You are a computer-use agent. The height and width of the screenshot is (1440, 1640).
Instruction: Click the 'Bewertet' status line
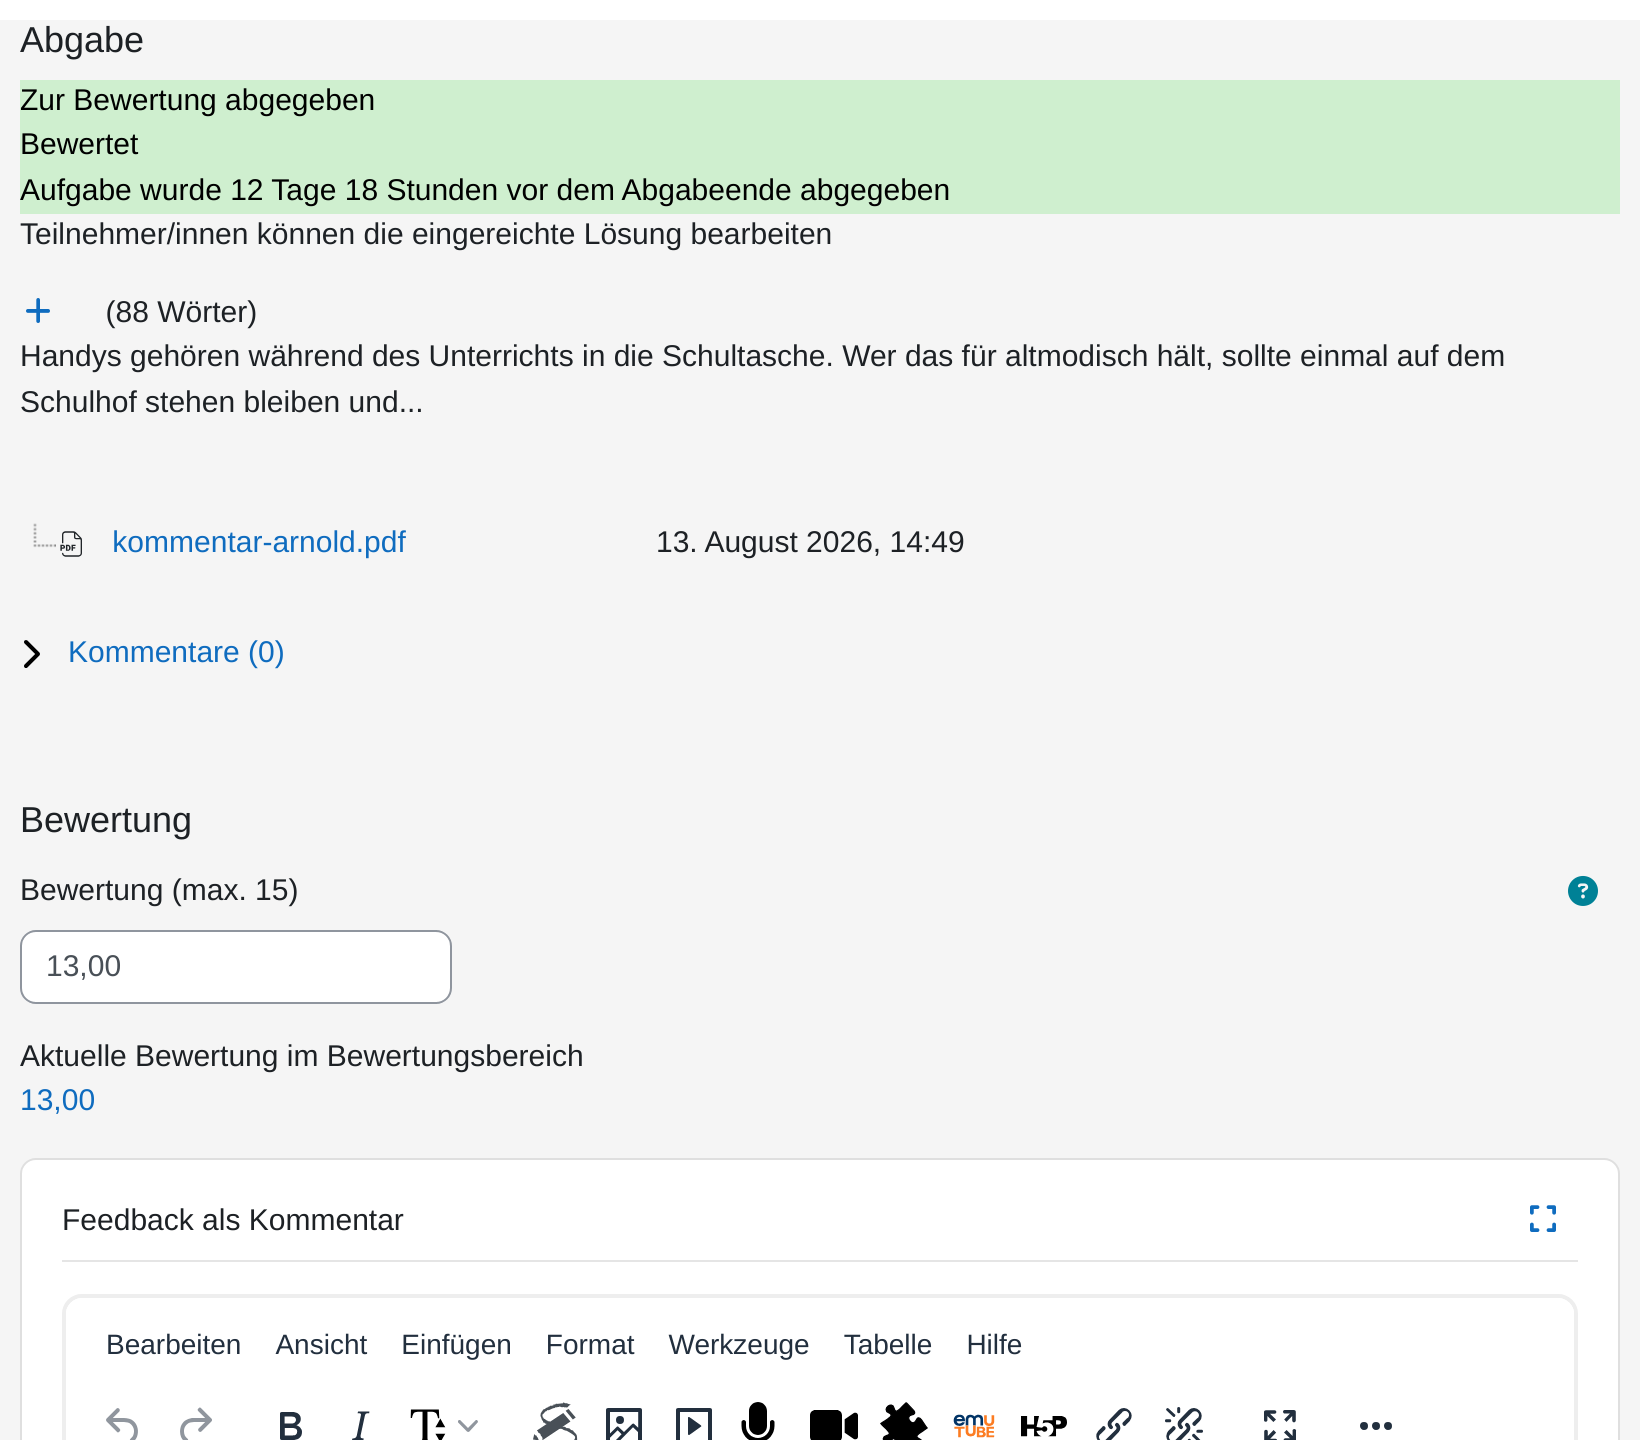pos(79,144)
